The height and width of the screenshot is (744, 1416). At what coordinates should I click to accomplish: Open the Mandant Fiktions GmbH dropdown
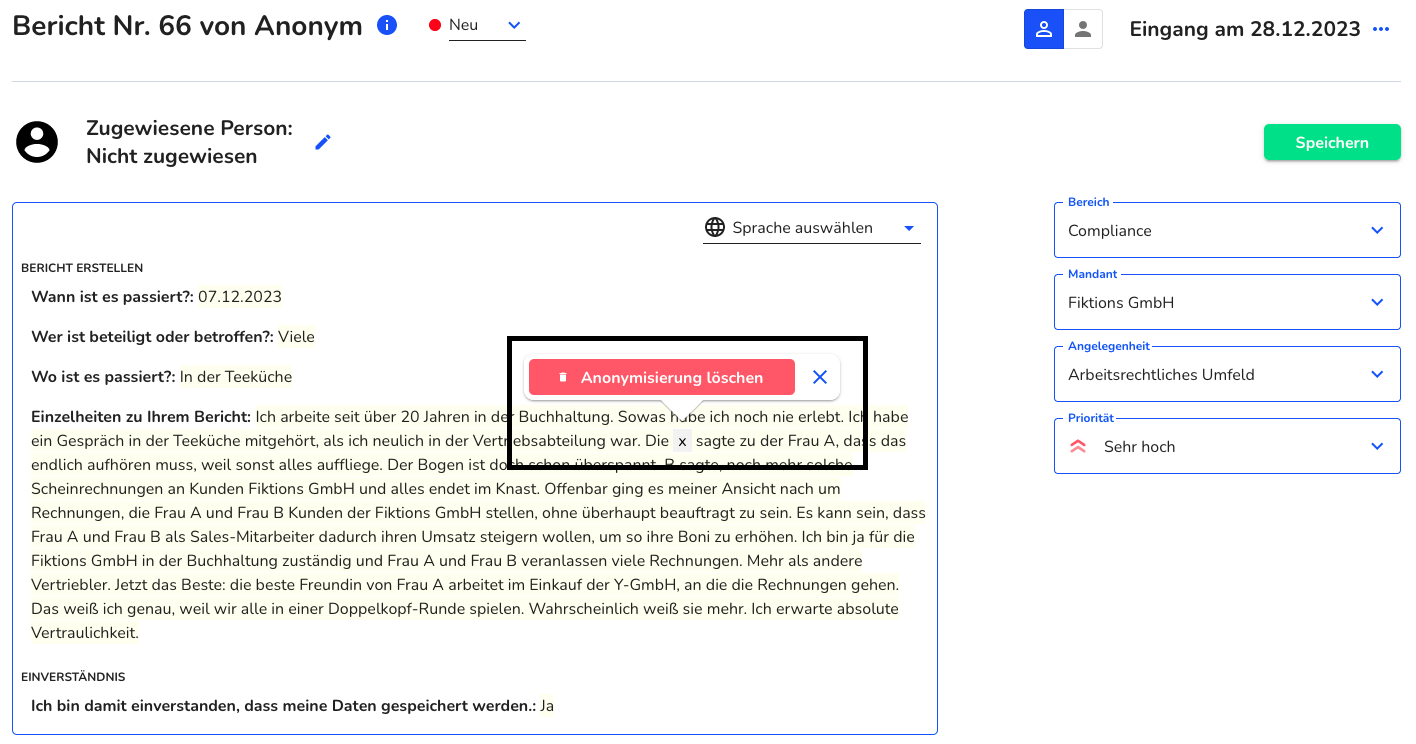[x=1227, y=302]
